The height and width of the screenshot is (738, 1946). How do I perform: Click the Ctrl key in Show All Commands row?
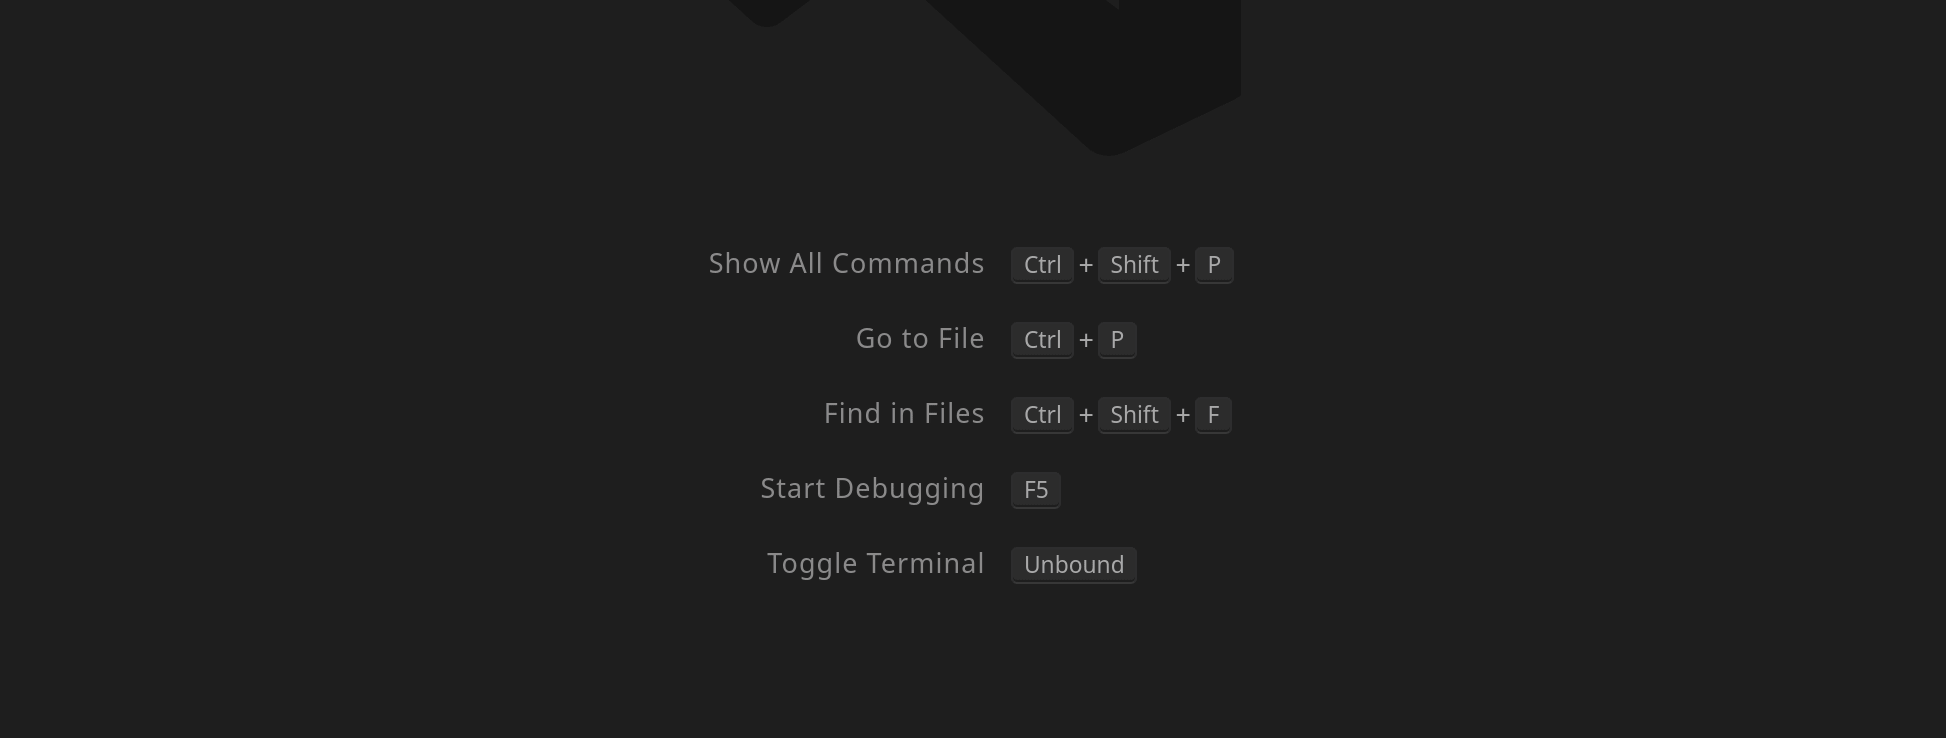[x=1042, y=265]
